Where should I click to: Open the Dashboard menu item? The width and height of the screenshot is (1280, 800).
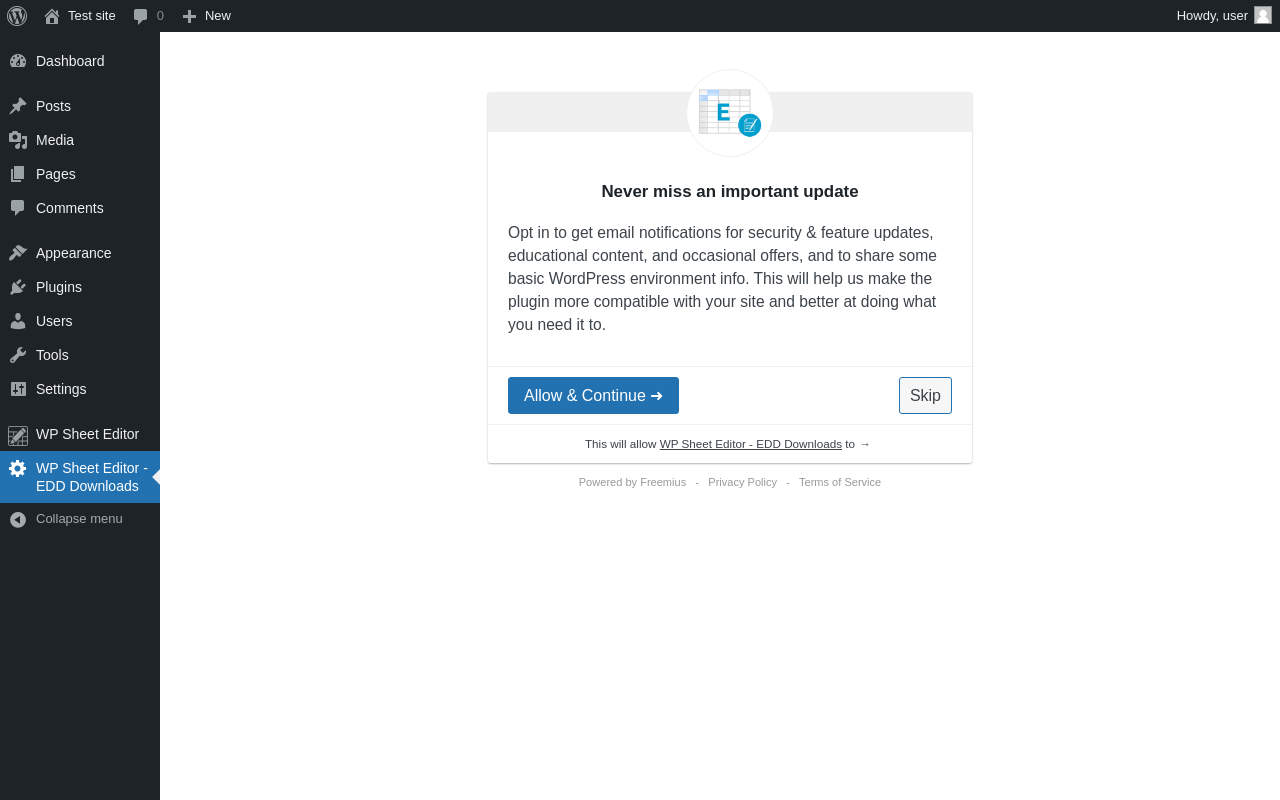[80, 61]
